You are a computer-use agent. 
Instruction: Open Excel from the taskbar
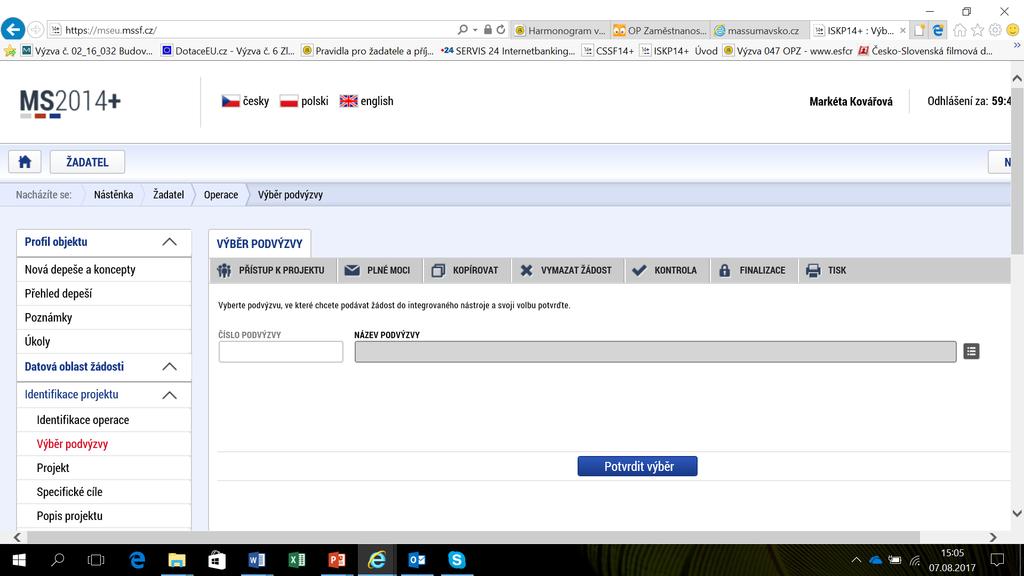(x=296, y=560)
